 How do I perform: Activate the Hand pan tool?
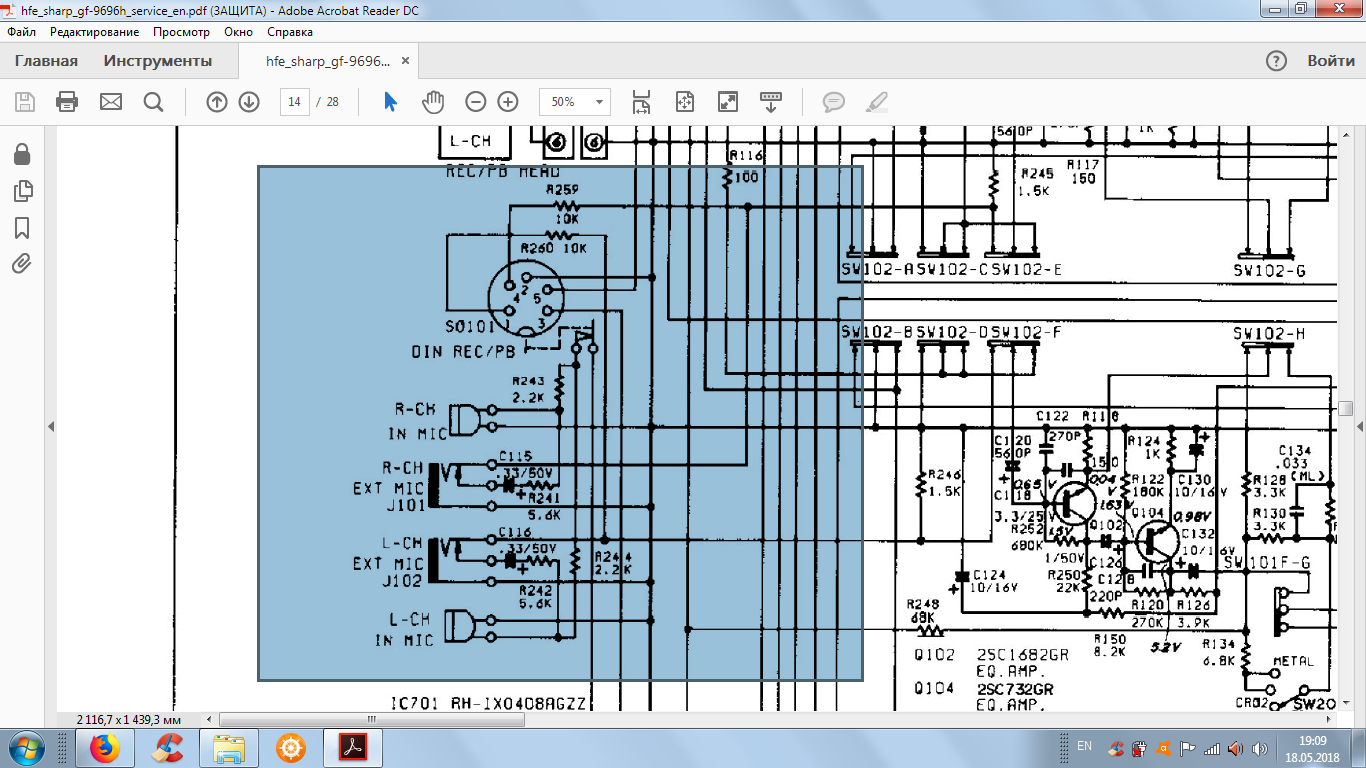pos(432,102)
